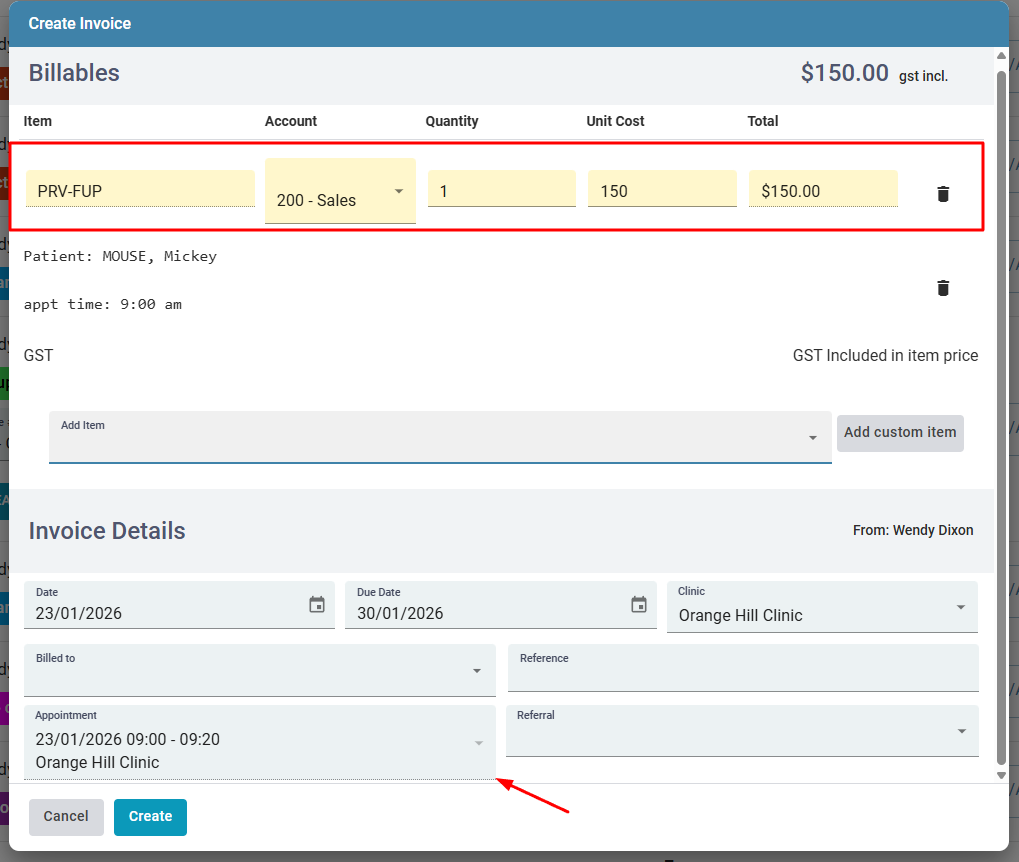Open the Billed to dropdown
The image size is (1019, 862).
point(477,671)
